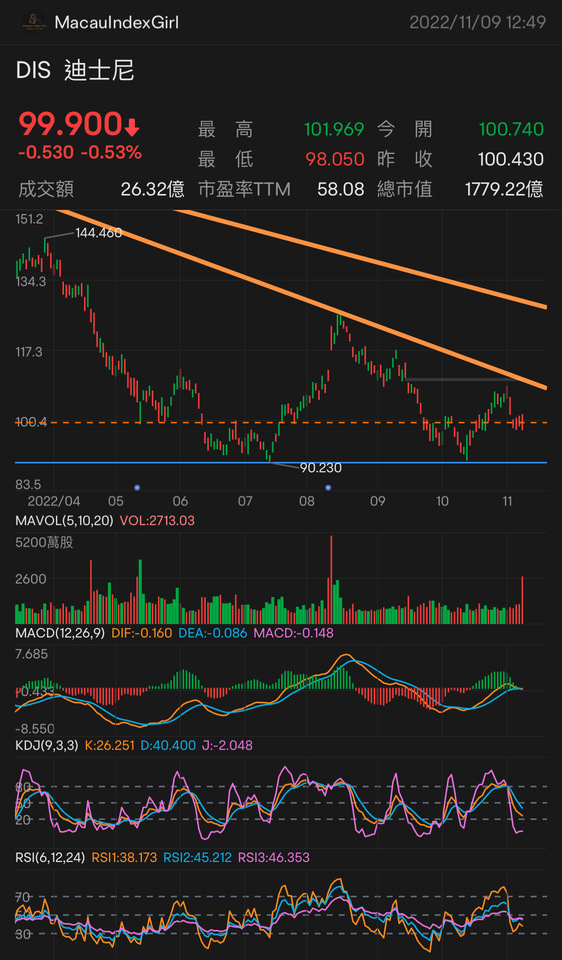Click the blue support line at 90.230
562x960 pixels.
[281, 462]
